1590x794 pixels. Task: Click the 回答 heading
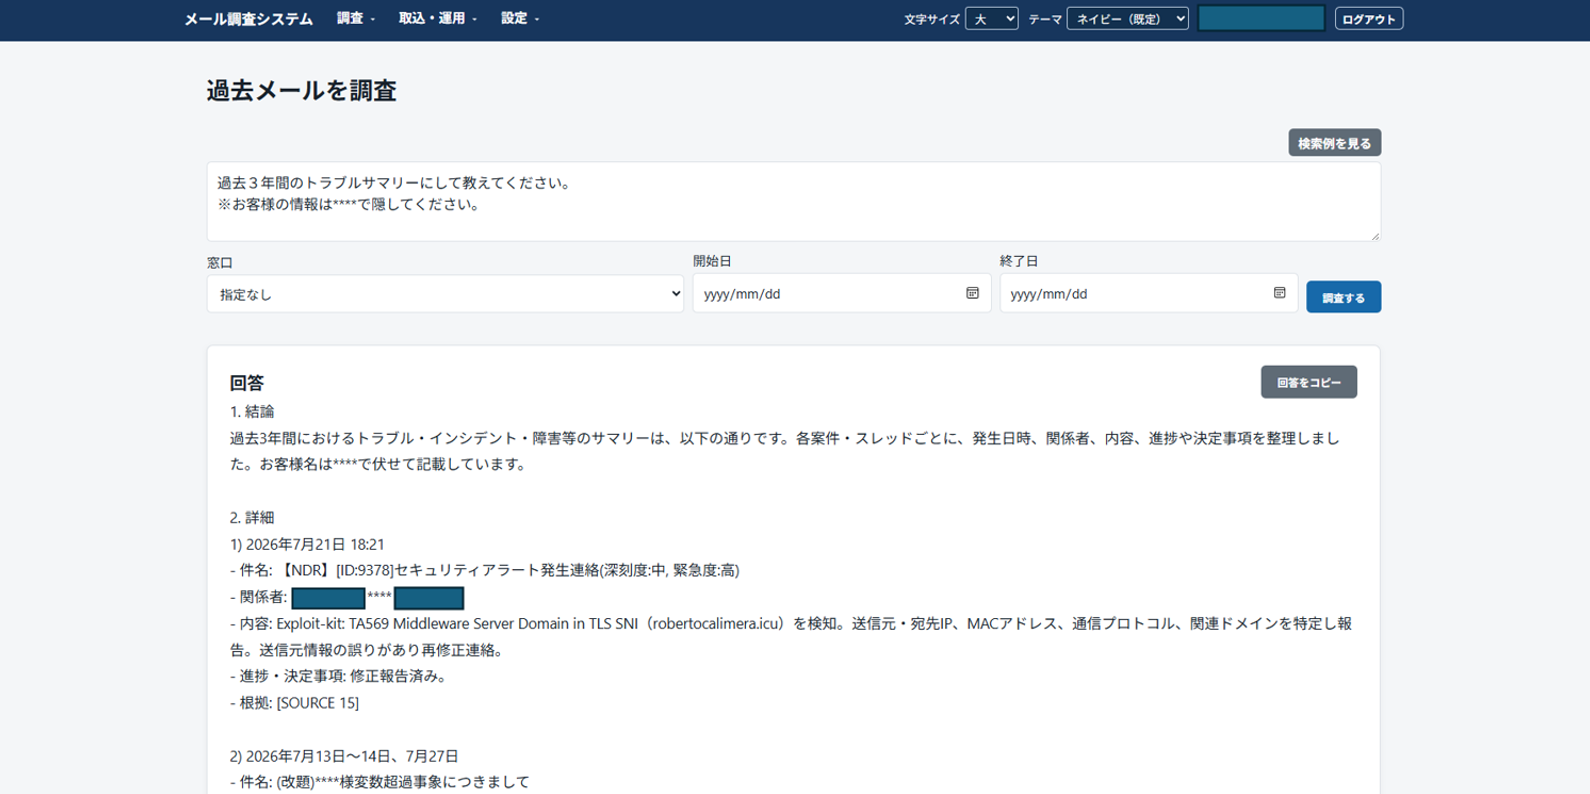[246, 382]
